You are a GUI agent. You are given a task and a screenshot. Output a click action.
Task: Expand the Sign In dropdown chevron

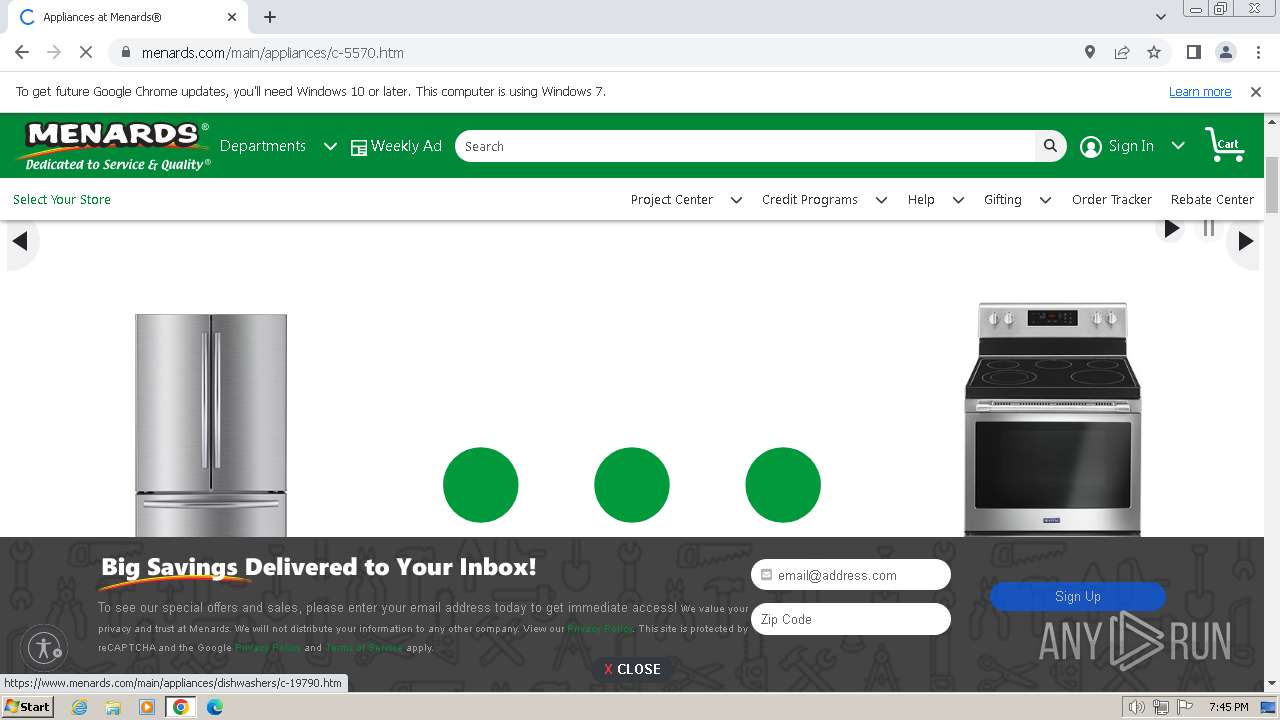click(x=1178, y=146)
